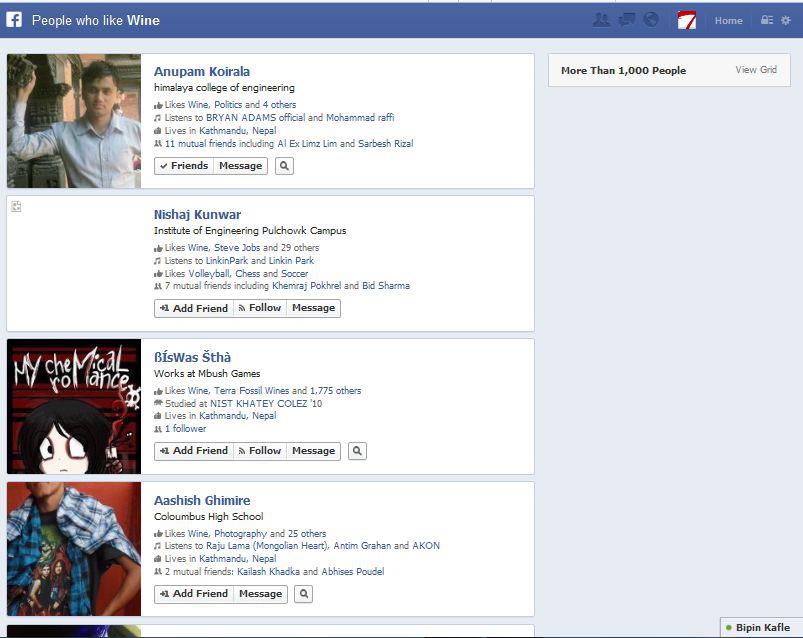Screen dimensions: 803x638
Task: Open Mohammad raffi page link
Action: pyautogui.click(x=360, y=118)
